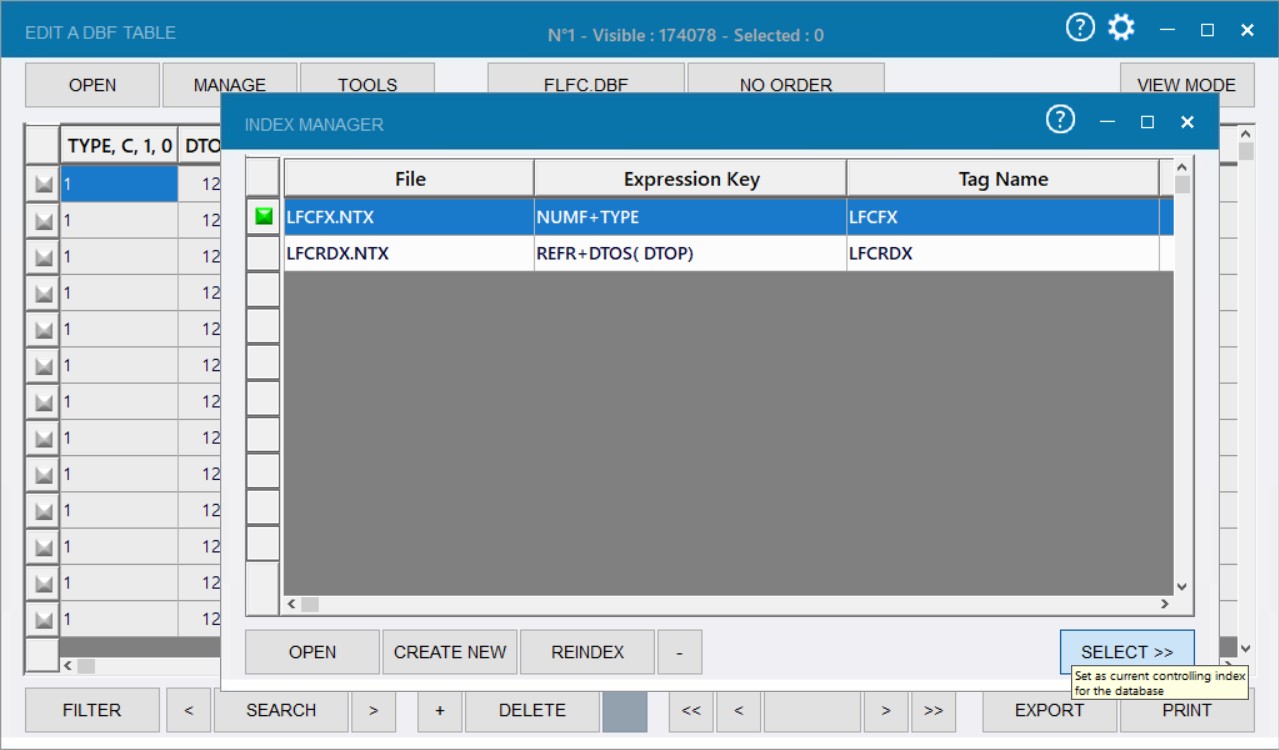Click highlighted TYPE cell in first table row
The height and width of the screenshot is (750, 1279).
(x=119, y=184)
